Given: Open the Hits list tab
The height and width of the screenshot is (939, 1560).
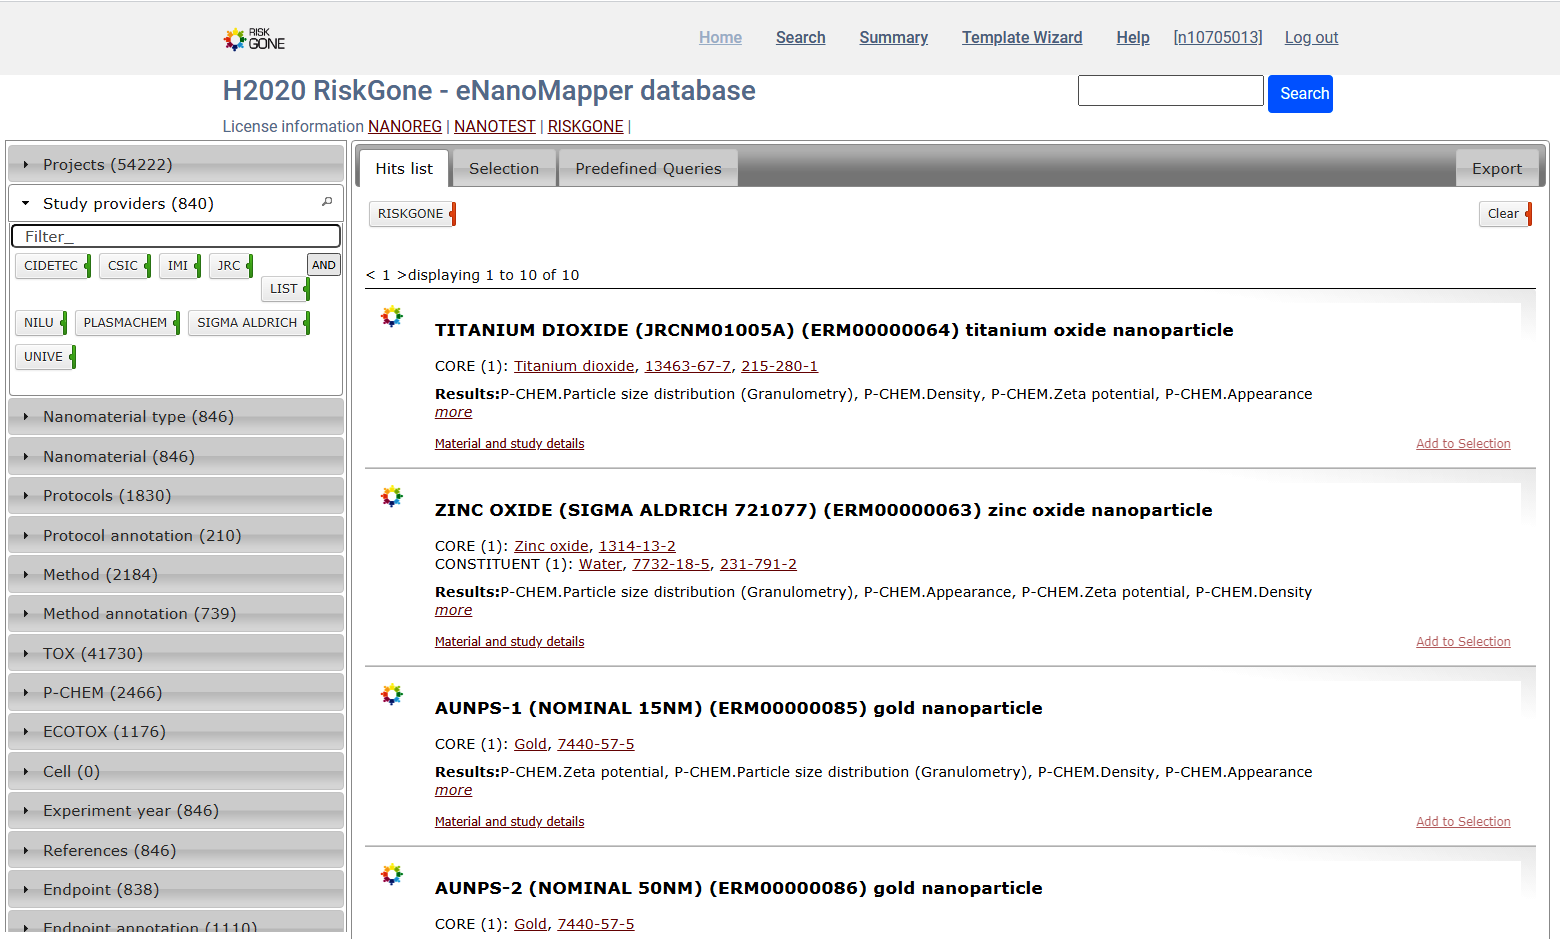Looking at the screenshot, I should point(404,169).
